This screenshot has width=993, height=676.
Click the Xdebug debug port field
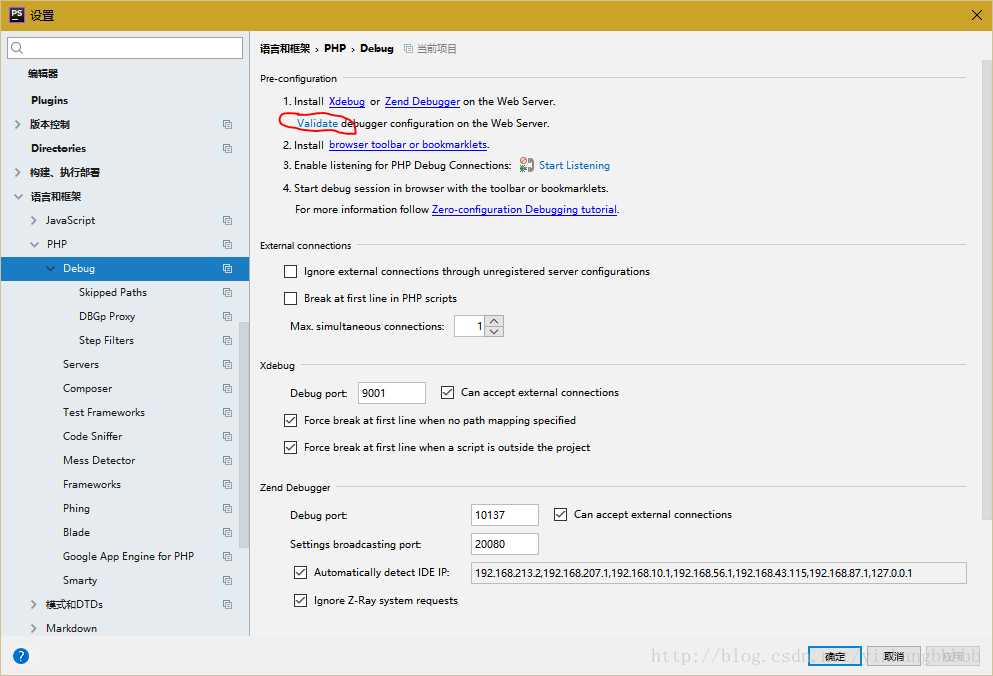pos(391,393)
